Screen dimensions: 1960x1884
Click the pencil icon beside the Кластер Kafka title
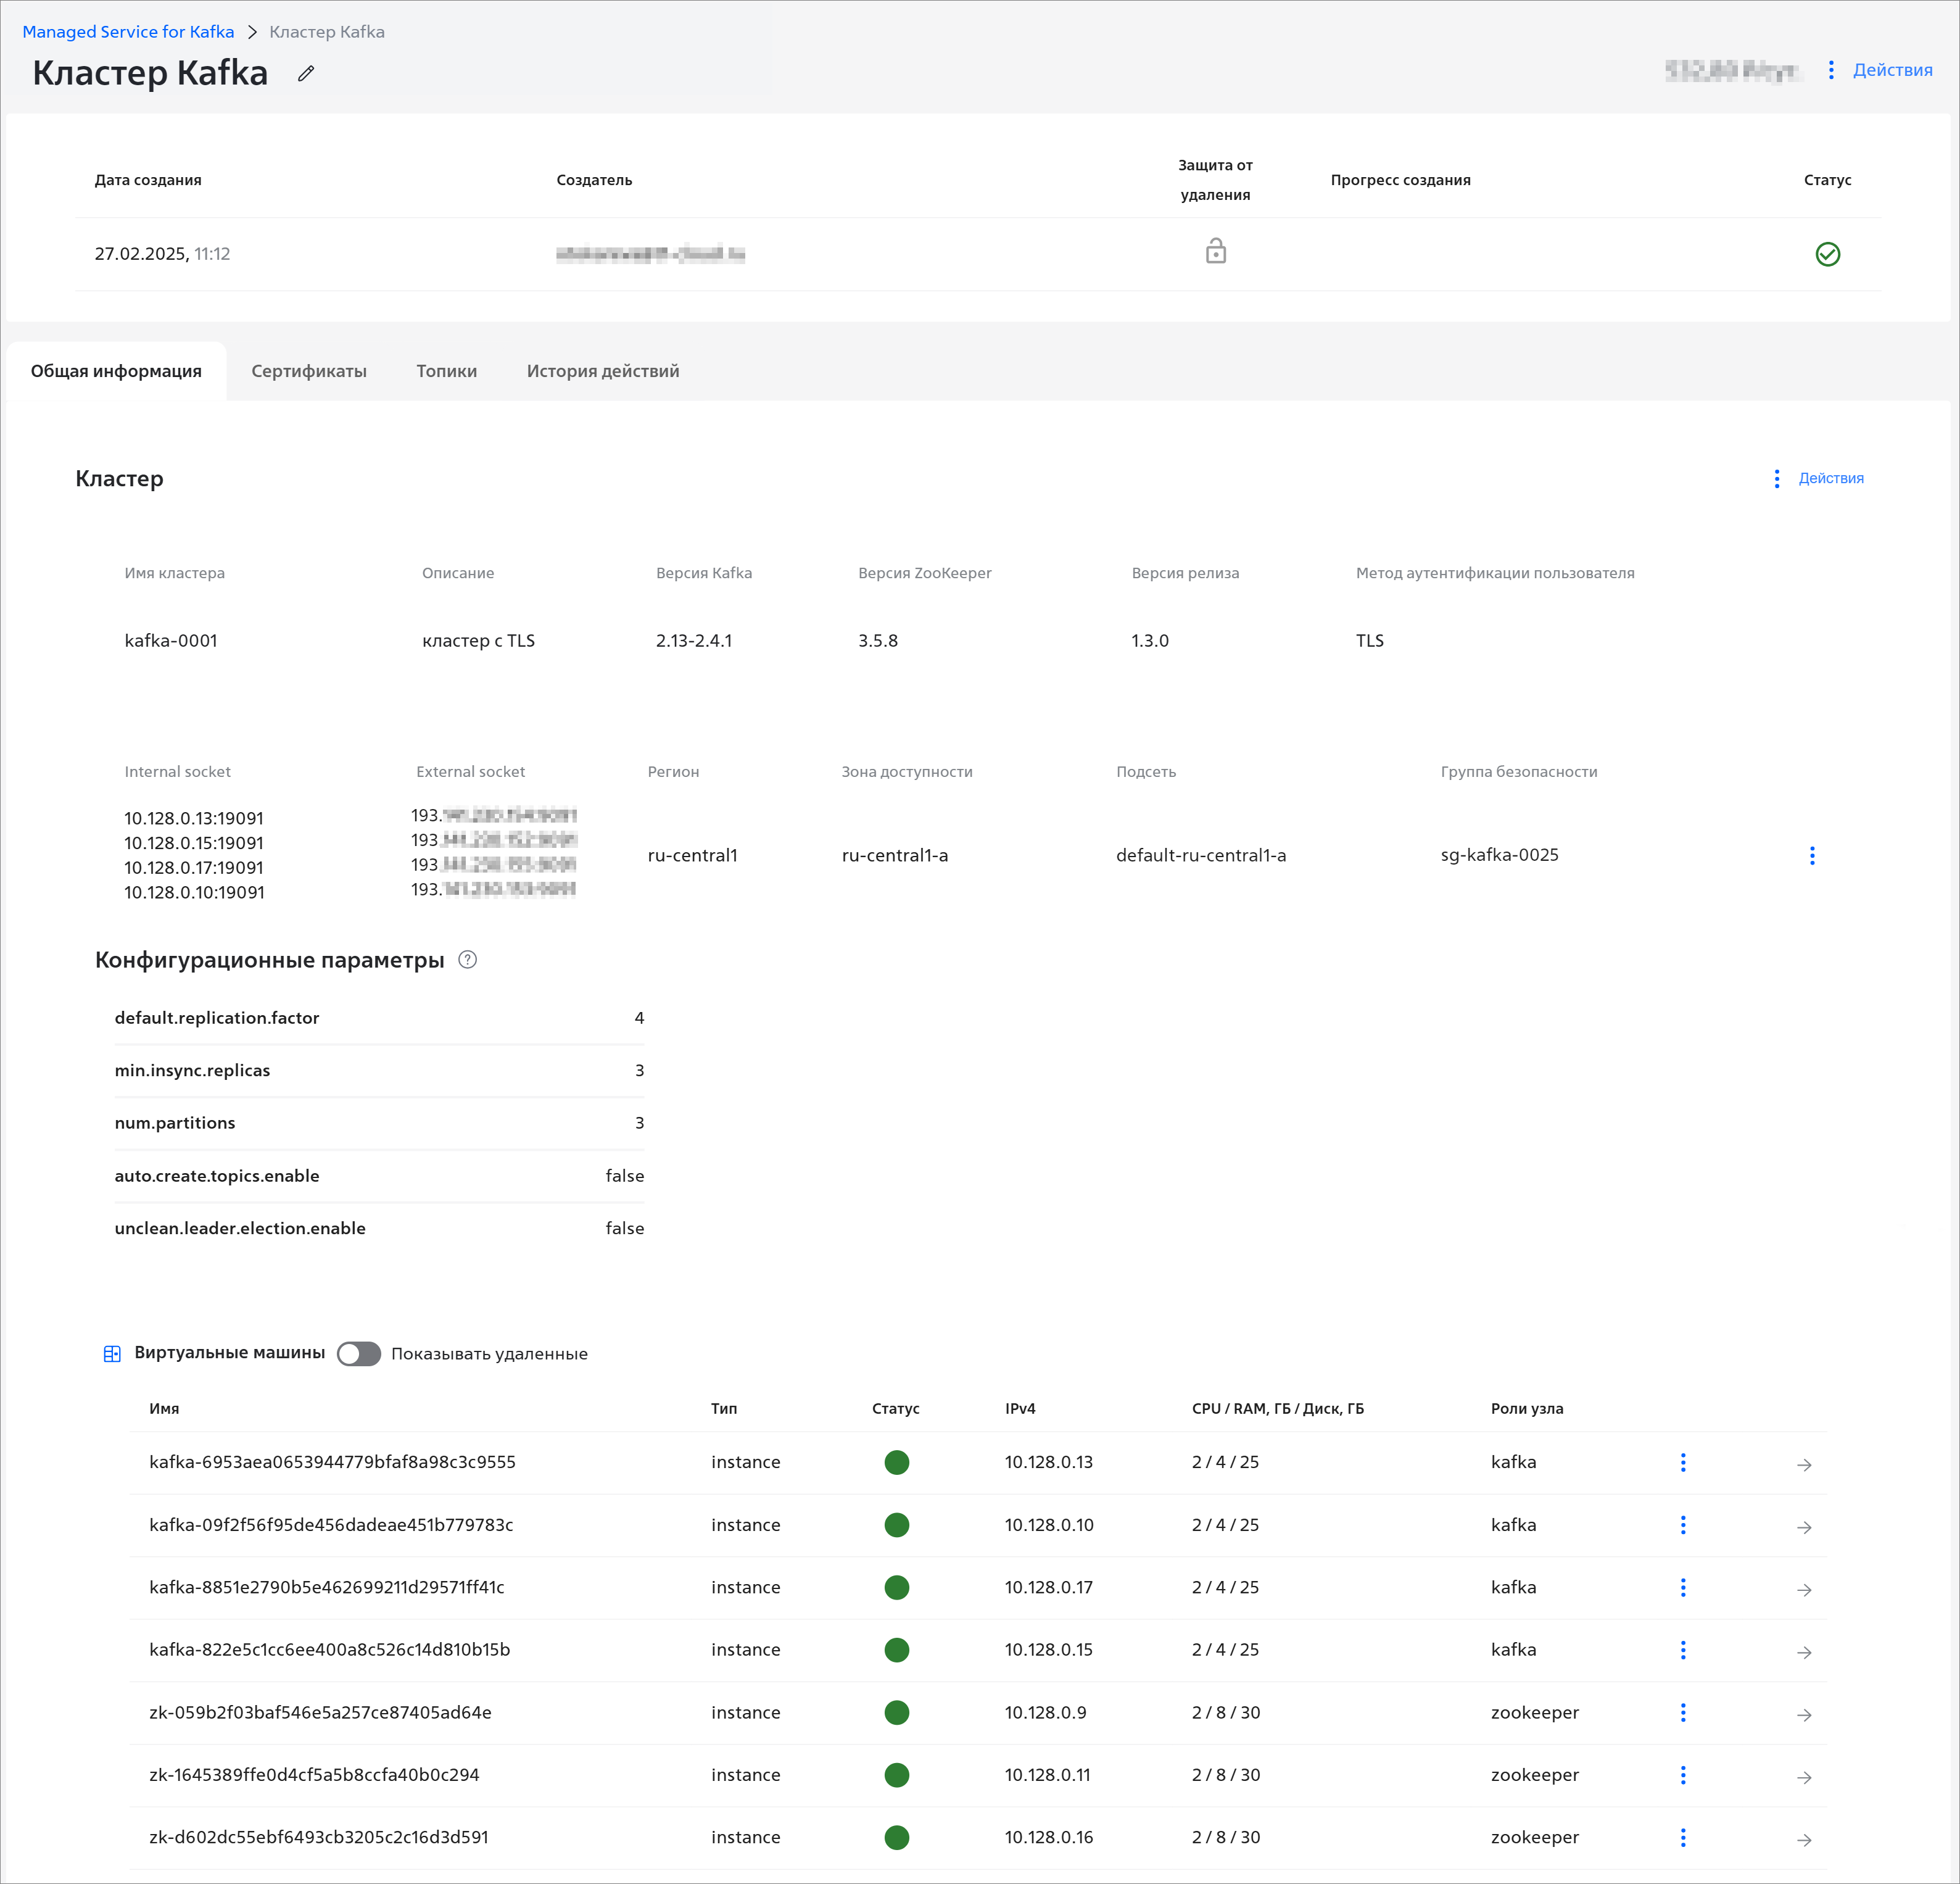[x=306, y=73]
